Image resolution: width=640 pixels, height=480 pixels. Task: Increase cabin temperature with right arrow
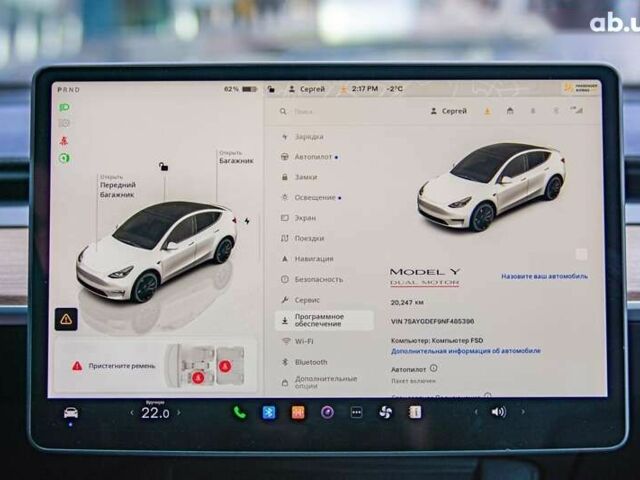pos(179,413)
